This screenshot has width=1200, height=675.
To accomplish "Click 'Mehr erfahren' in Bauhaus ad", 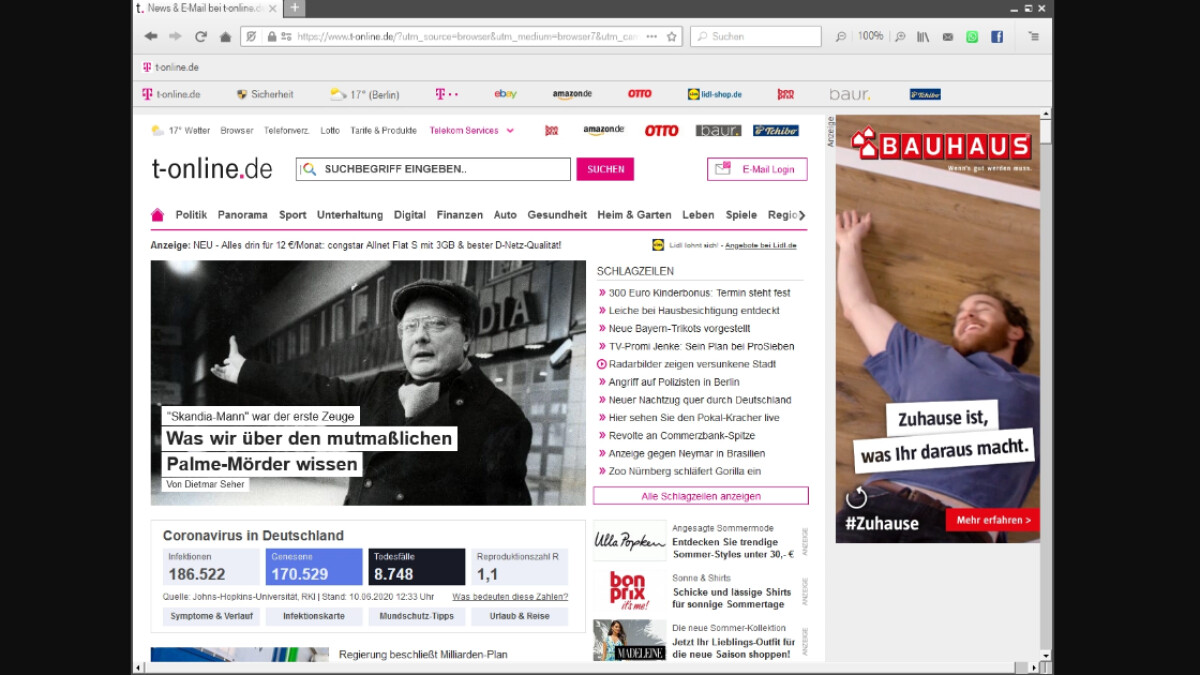I will 992,520.
